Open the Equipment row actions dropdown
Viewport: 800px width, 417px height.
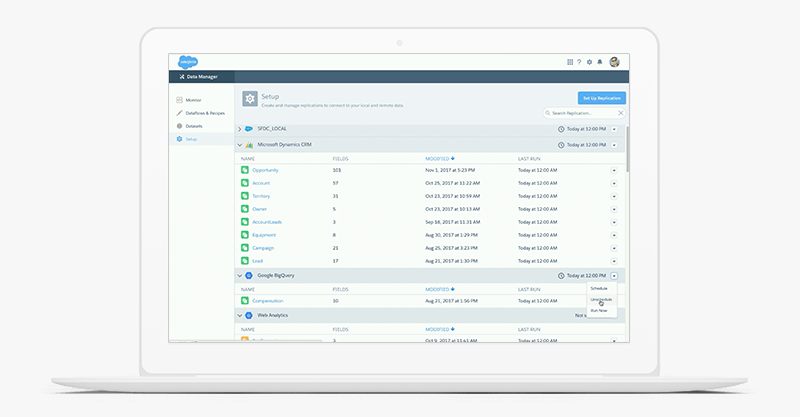pyautogui.click(x=614, y=235)
